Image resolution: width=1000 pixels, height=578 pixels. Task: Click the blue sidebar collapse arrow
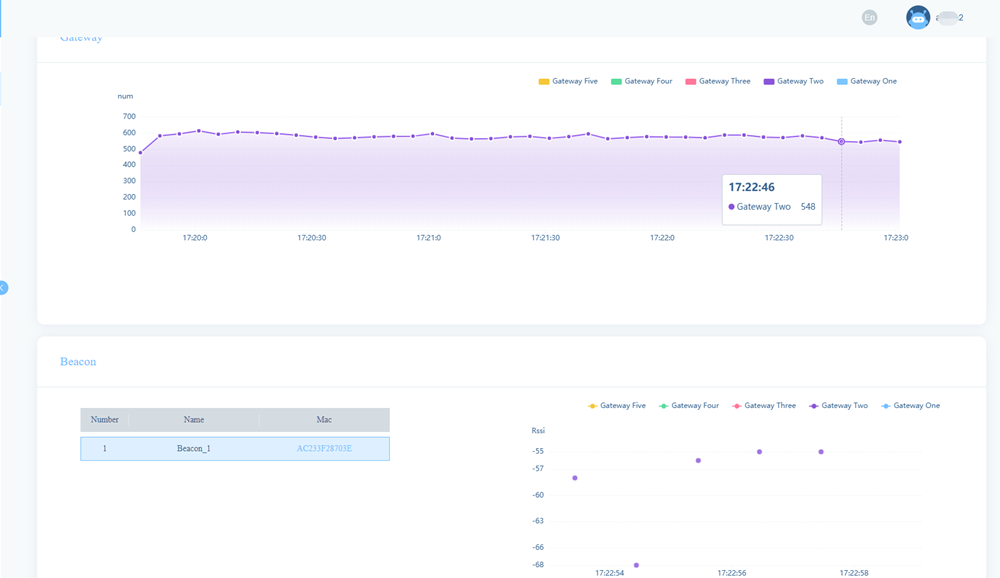tap(3, 287)
